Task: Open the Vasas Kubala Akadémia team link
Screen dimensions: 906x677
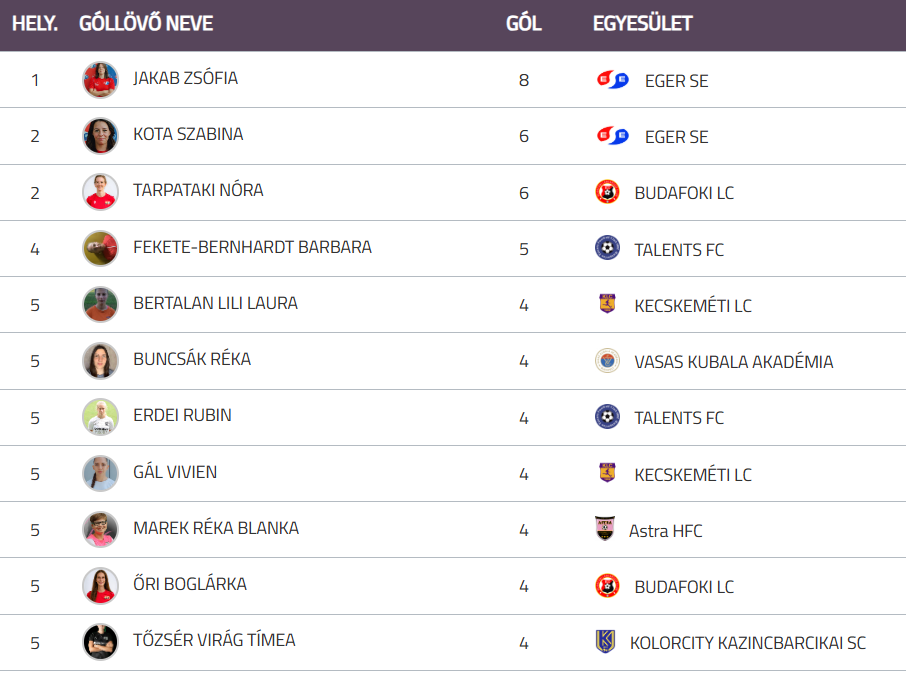Action: [733, 362]
